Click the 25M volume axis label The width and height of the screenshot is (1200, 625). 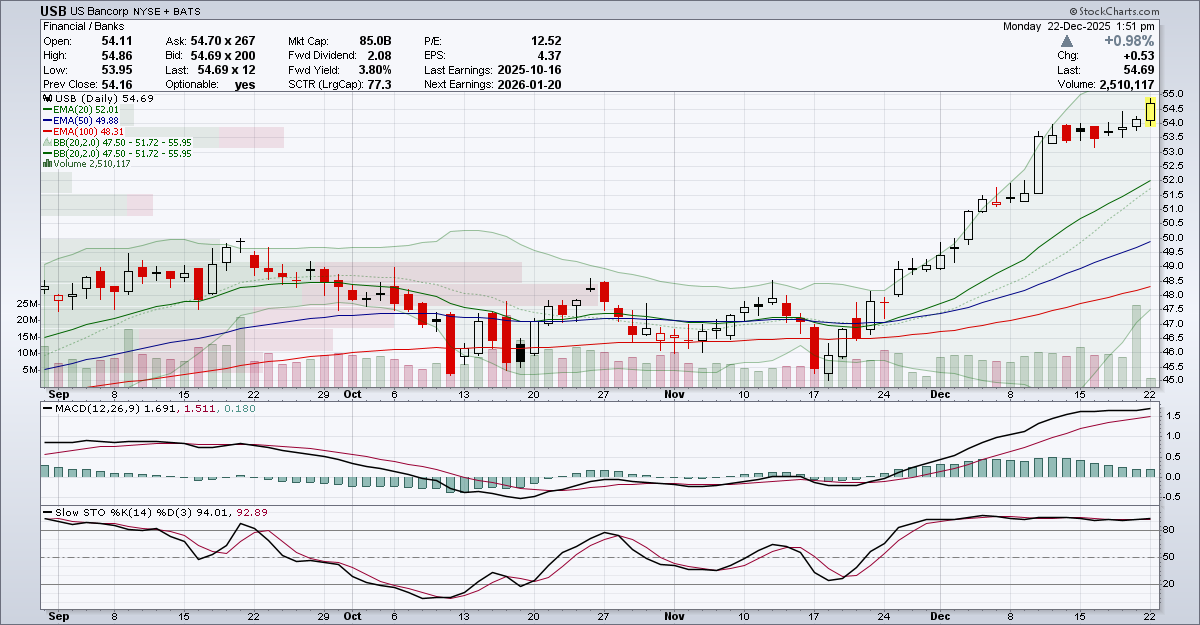click(25, 302)
